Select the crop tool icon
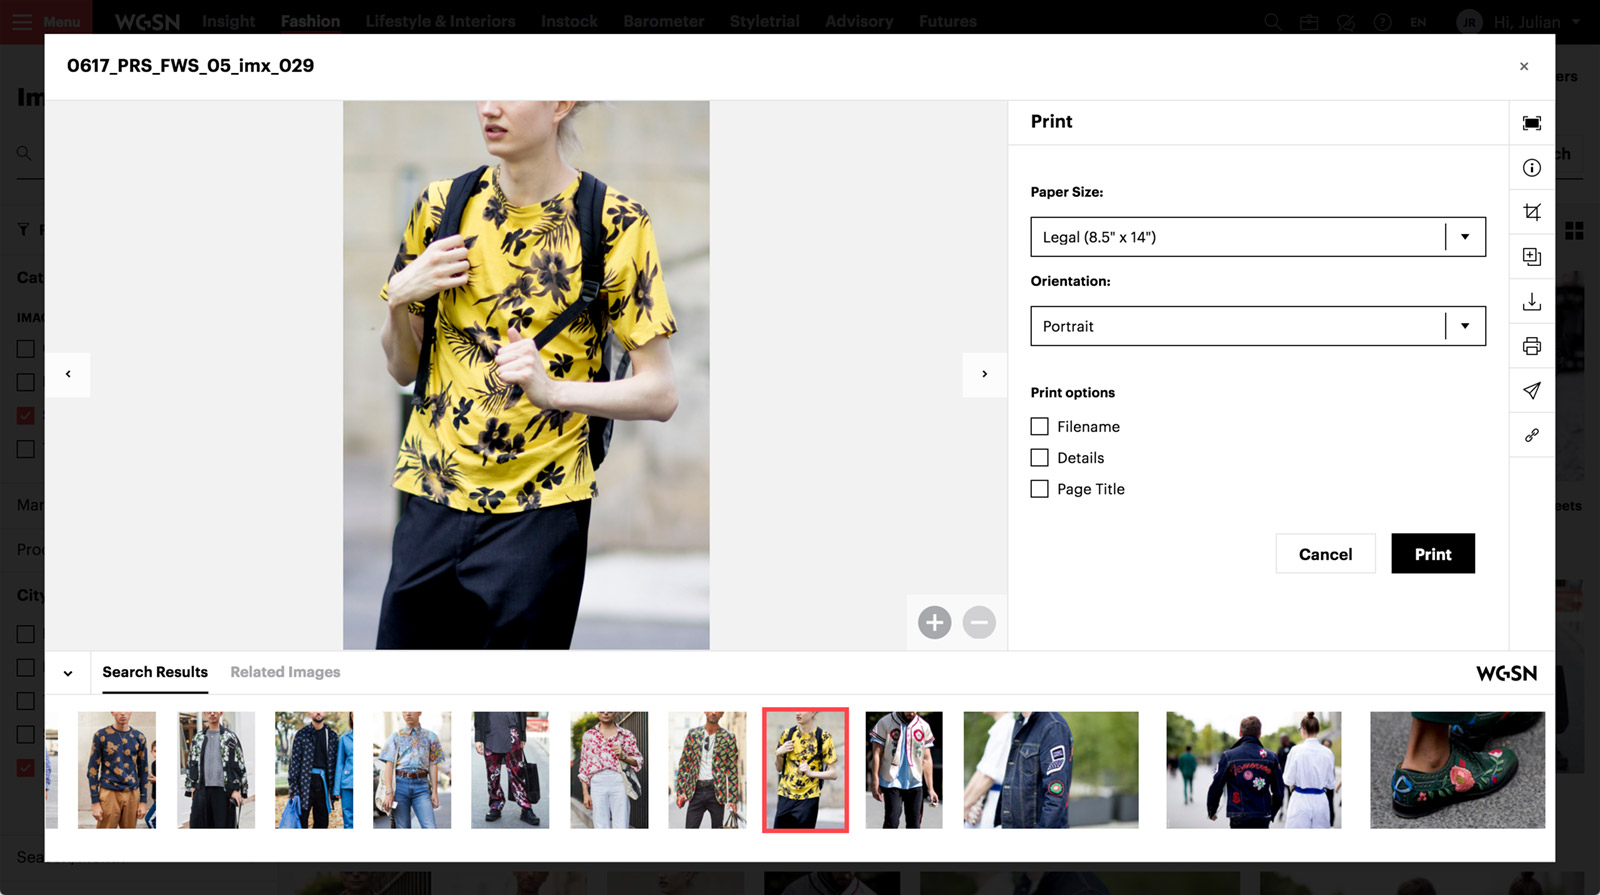The height and width of the screenshot is (895, 1600). click(1531, 212)
